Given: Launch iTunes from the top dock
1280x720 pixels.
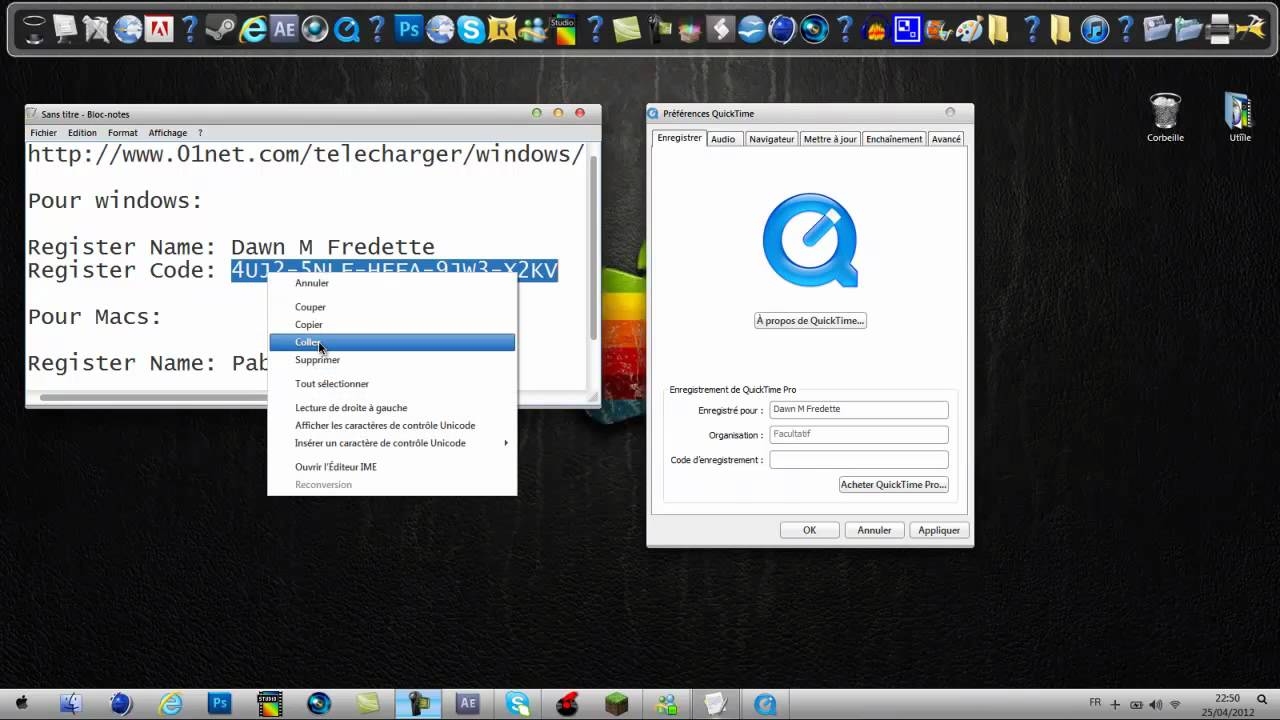Looking at the screenshot, I should (1095, 29).
